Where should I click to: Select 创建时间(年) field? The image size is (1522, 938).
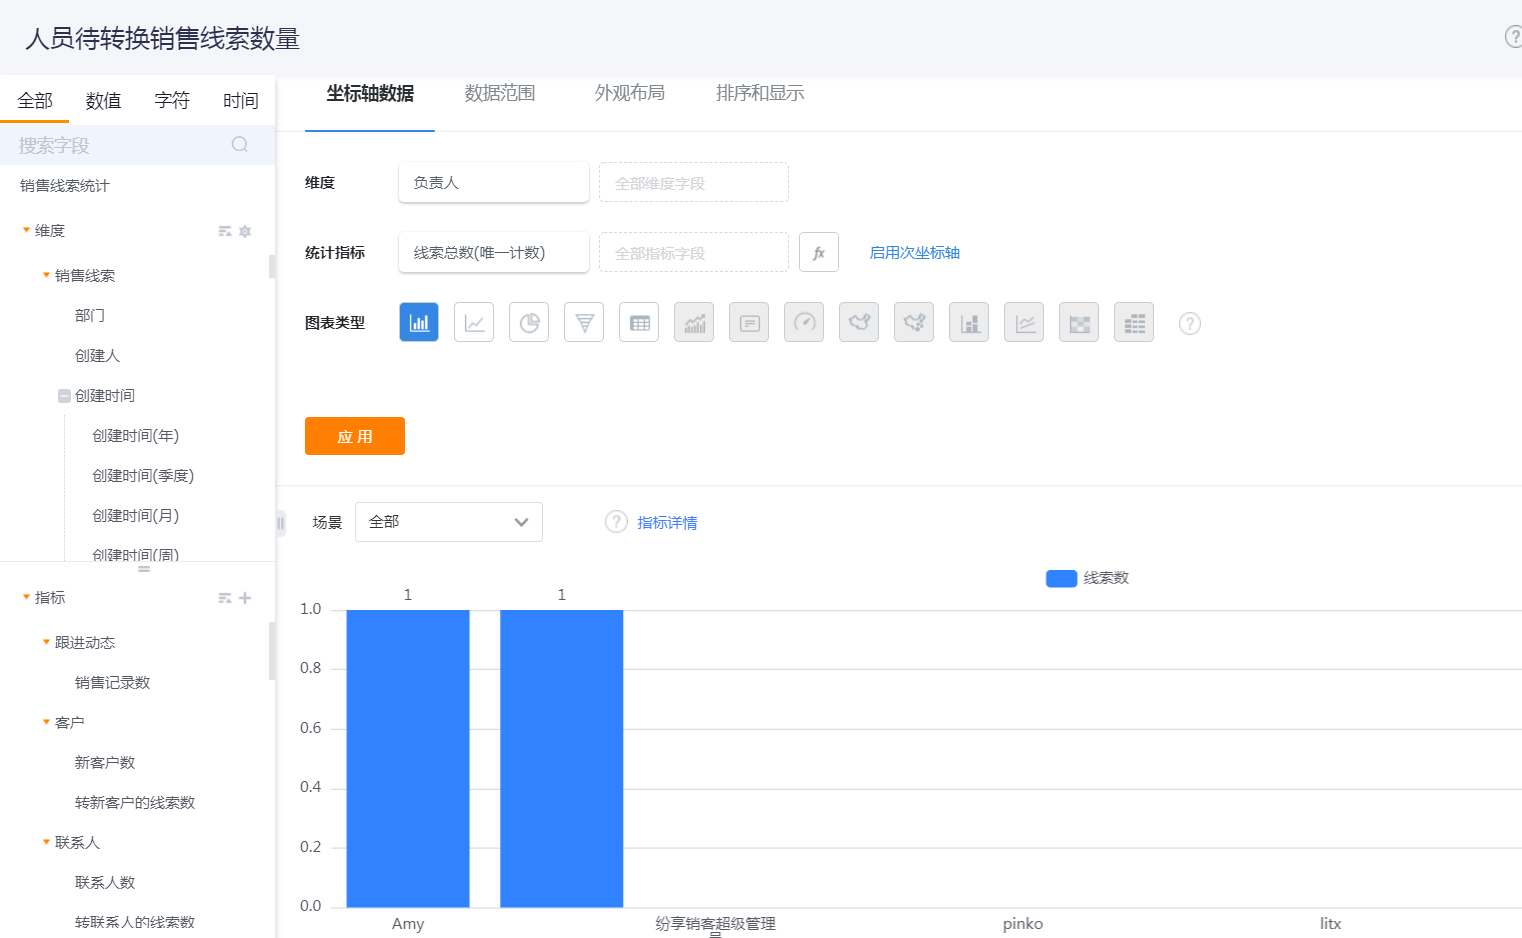click(x=136, y=435)
